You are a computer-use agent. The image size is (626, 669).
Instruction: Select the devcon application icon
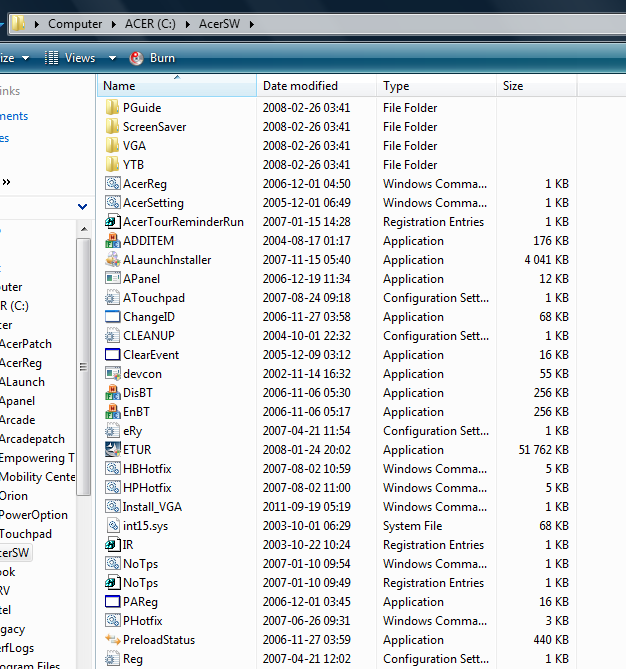[x=113, y=374]
